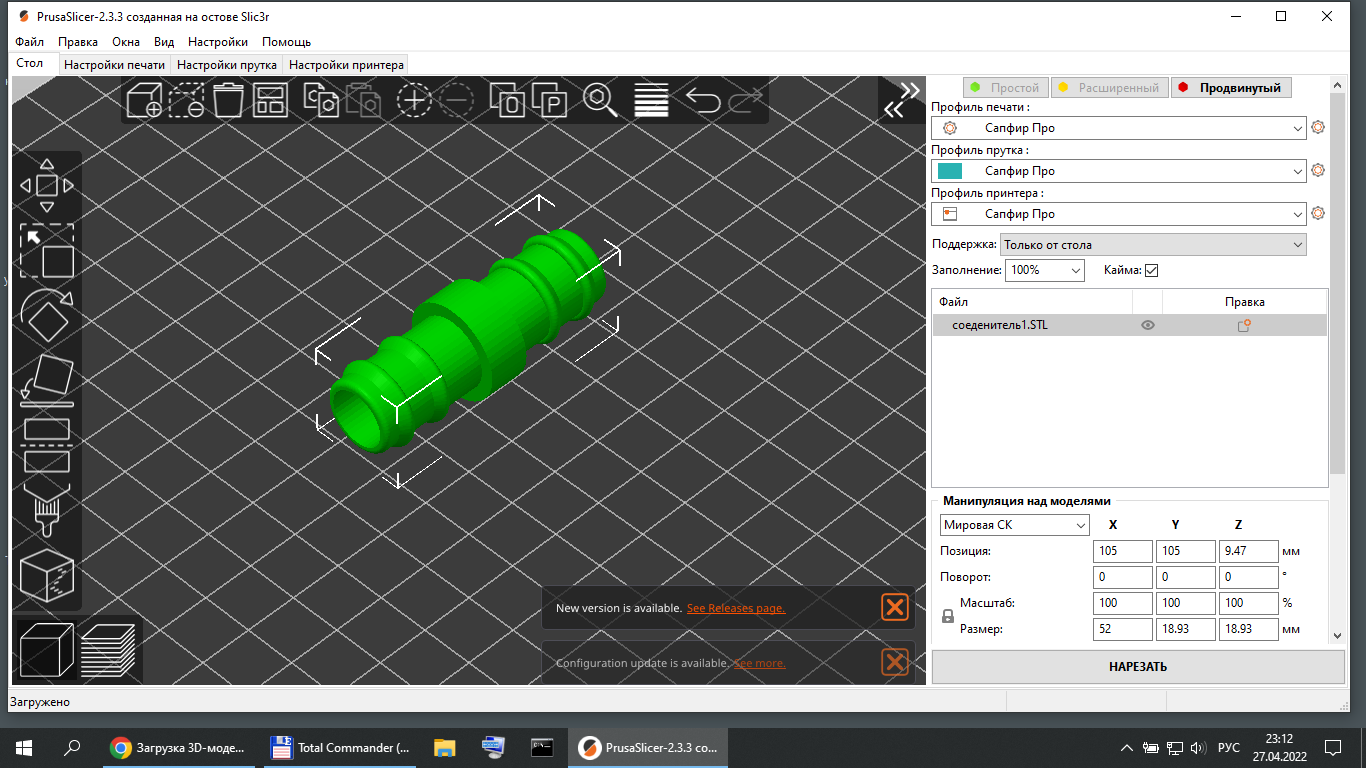Click the Size X field showing 52
This screenshot has height=768, width=1366.
click(1123, 629)
